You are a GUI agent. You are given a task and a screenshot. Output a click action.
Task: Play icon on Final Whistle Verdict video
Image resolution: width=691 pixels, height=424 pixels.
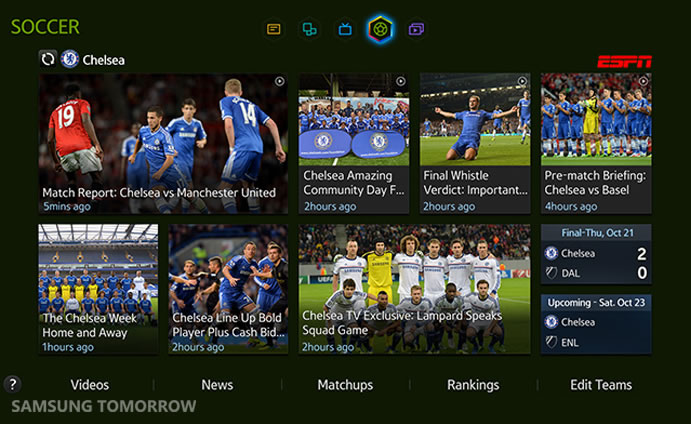522,81
